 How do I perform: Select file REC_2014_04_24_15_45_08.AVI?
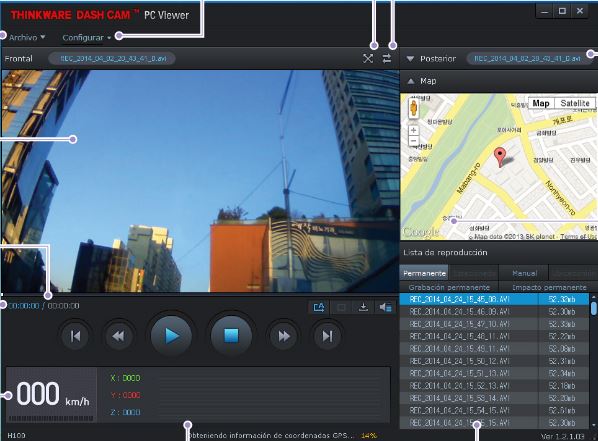coord(494,299)
